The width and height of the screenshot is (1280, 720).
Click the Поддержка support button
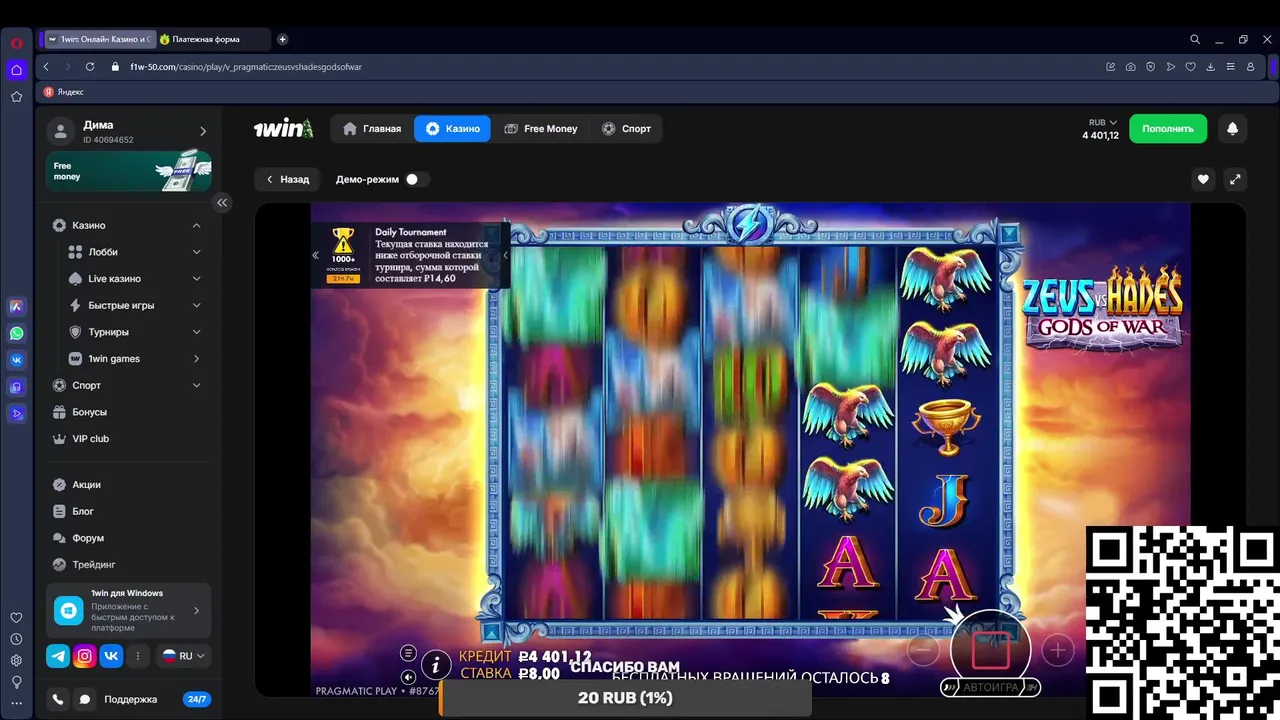131,699
